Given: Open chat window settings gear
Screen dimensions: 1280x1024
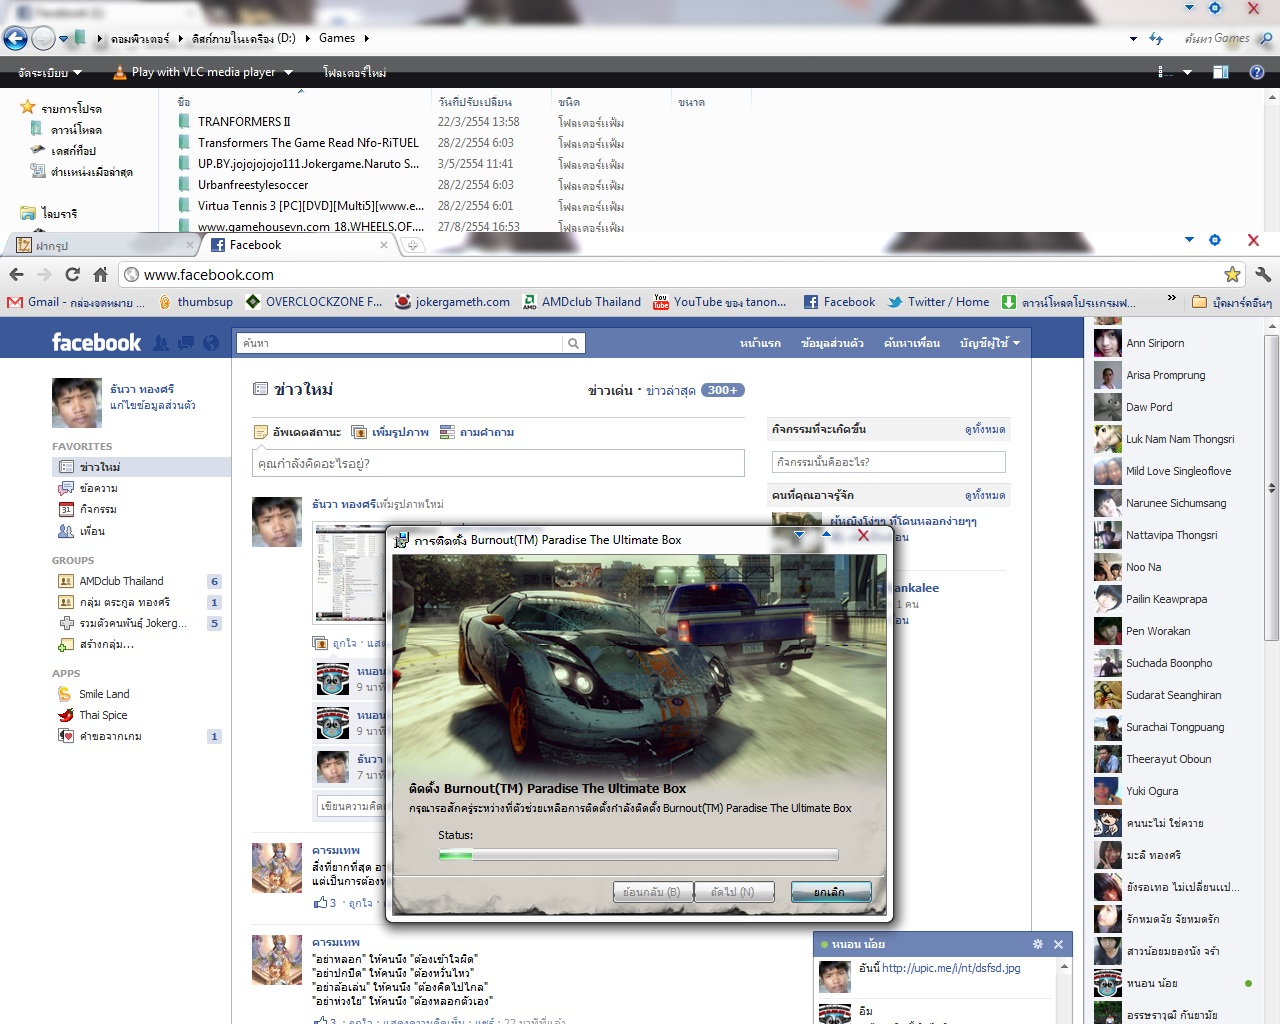Looking at the screenshot, I should click(x=1038, y=944).
